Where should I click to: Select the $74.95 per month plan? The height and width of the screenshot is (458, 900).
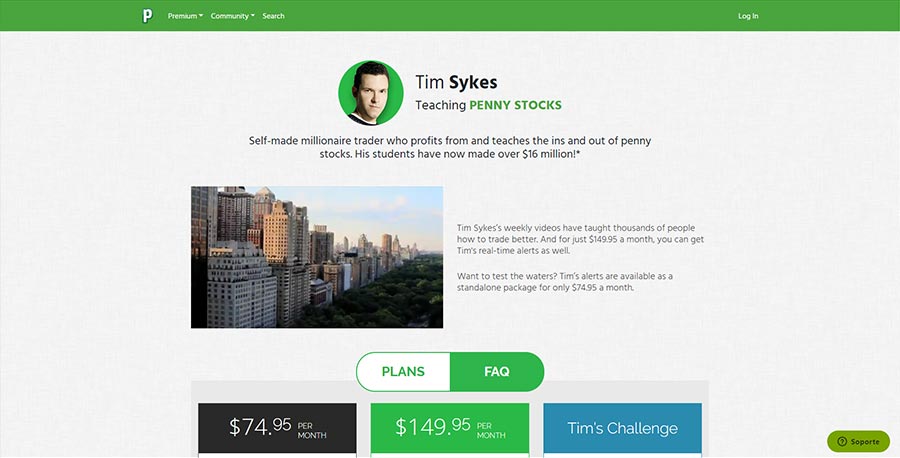pyautogui.click(x=277, y=428)
